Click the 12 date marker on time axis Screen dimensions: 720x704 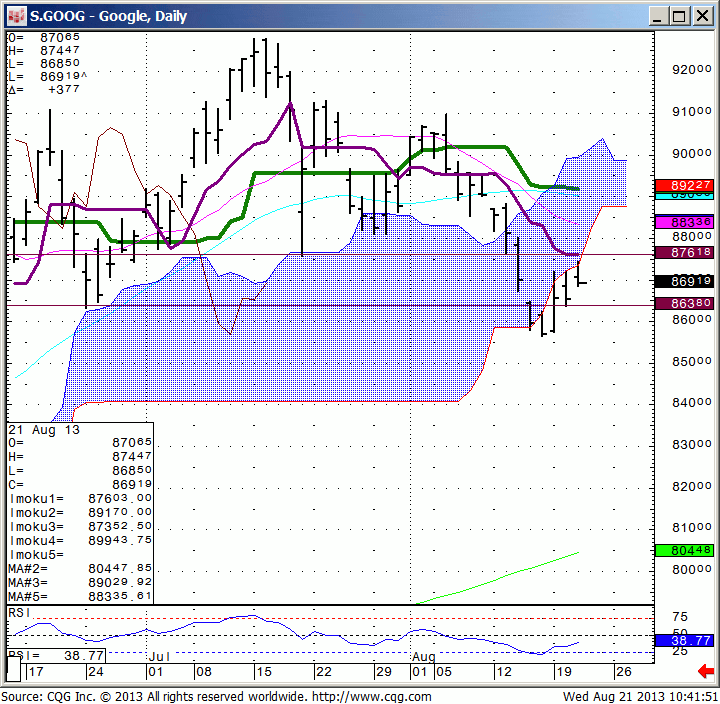point(504,672)
